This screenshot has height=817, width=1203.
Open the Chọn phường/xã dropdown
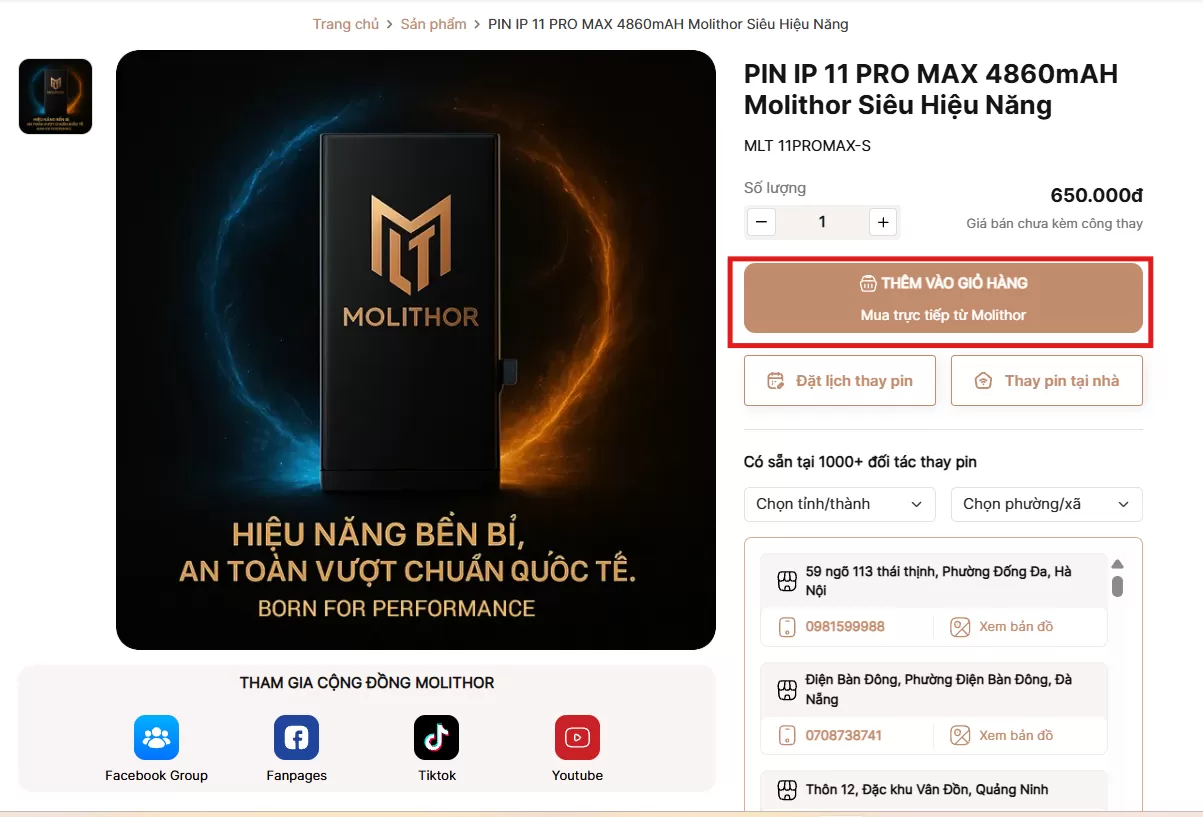[1046, 504]
